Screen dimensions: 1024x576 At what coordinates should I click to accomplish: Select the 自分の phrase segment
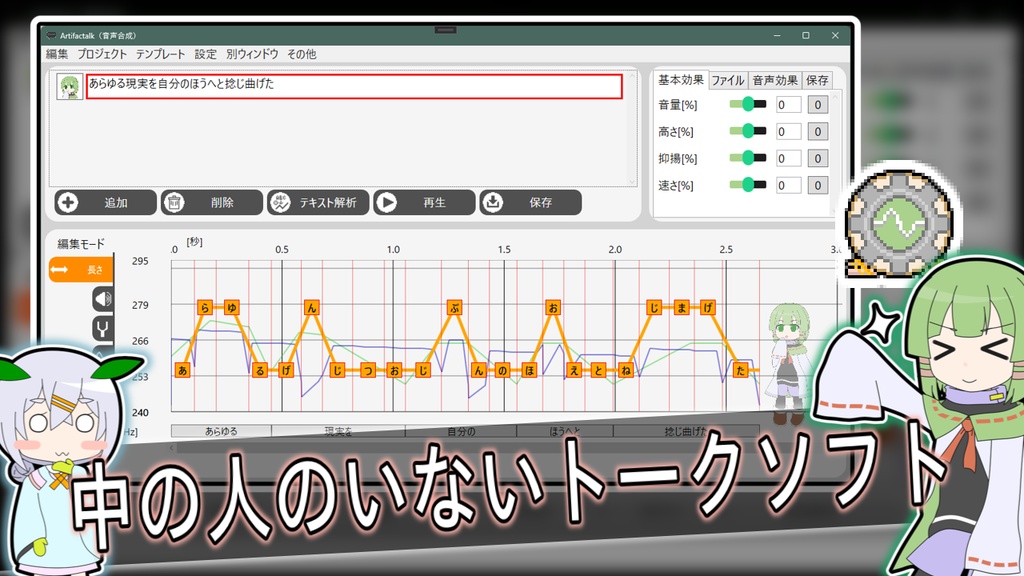[461, 431]
